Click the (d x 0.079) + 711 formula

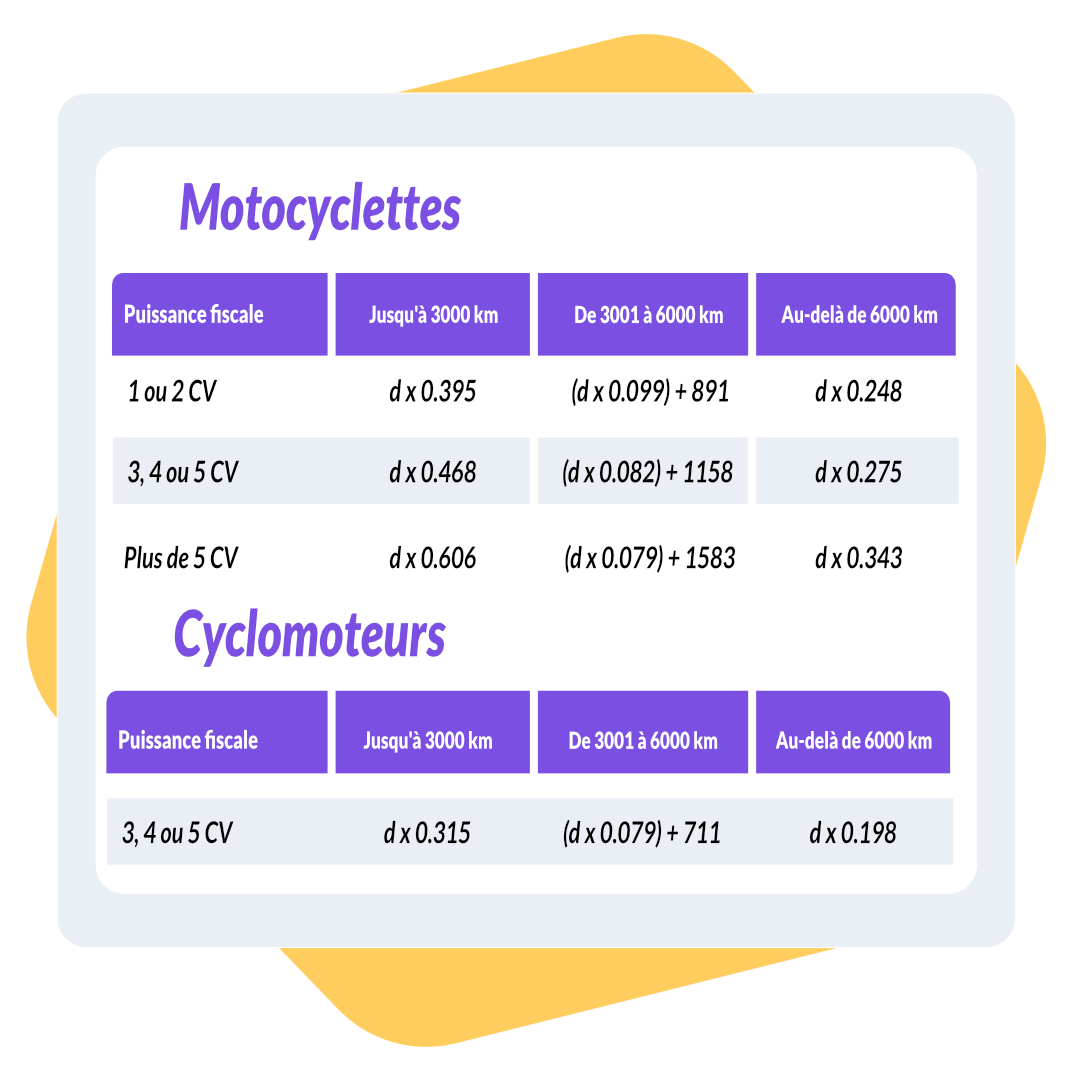click(642, 832)
